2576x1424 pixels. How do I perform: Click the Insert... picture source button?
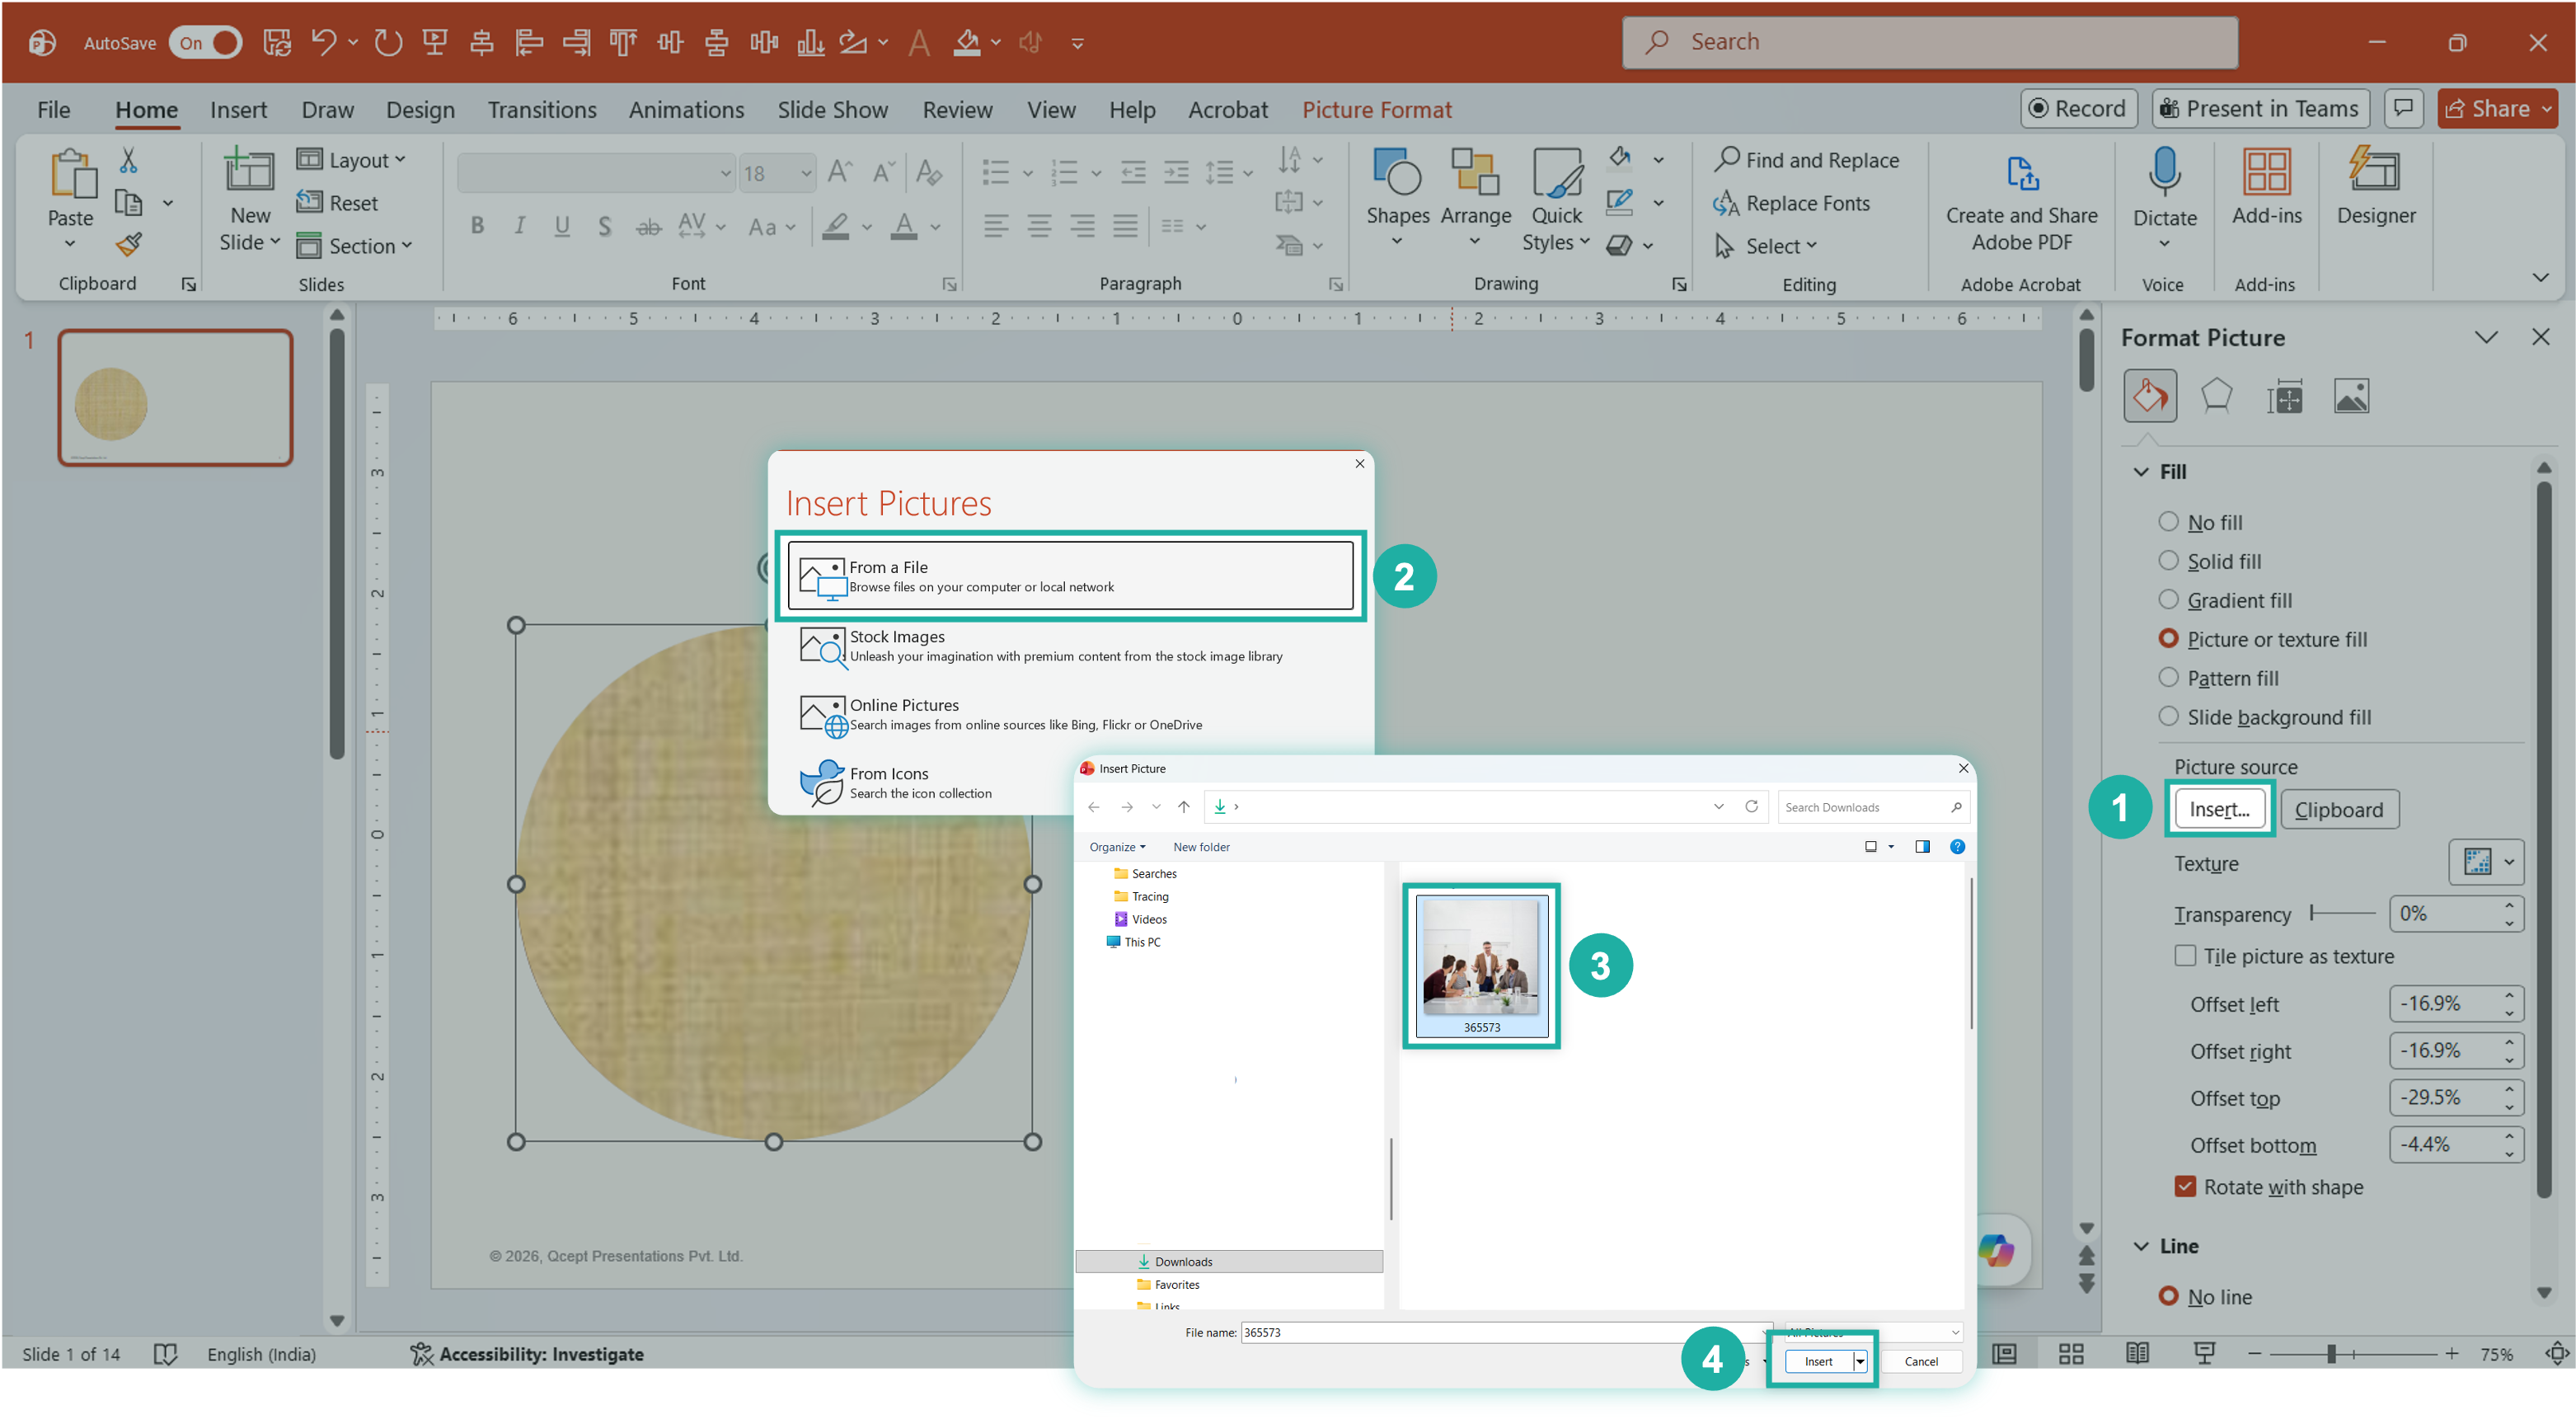2219,809
